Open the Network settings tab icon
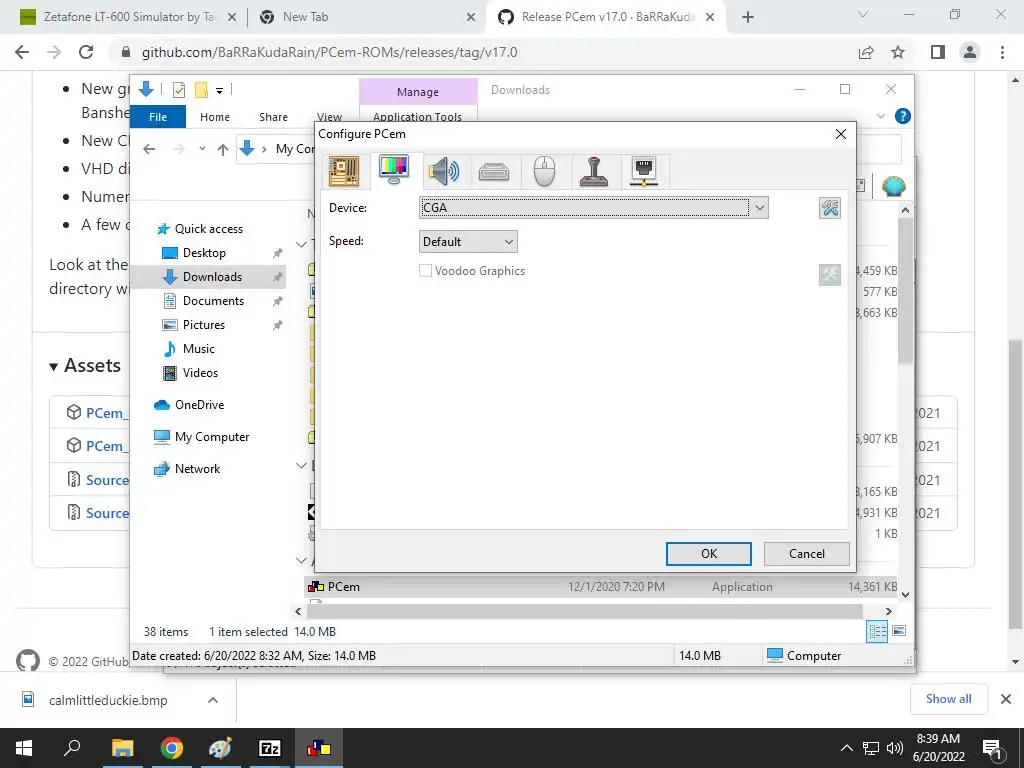The width and height of the screenshot is (1024, 768). (x=644, y=172)
